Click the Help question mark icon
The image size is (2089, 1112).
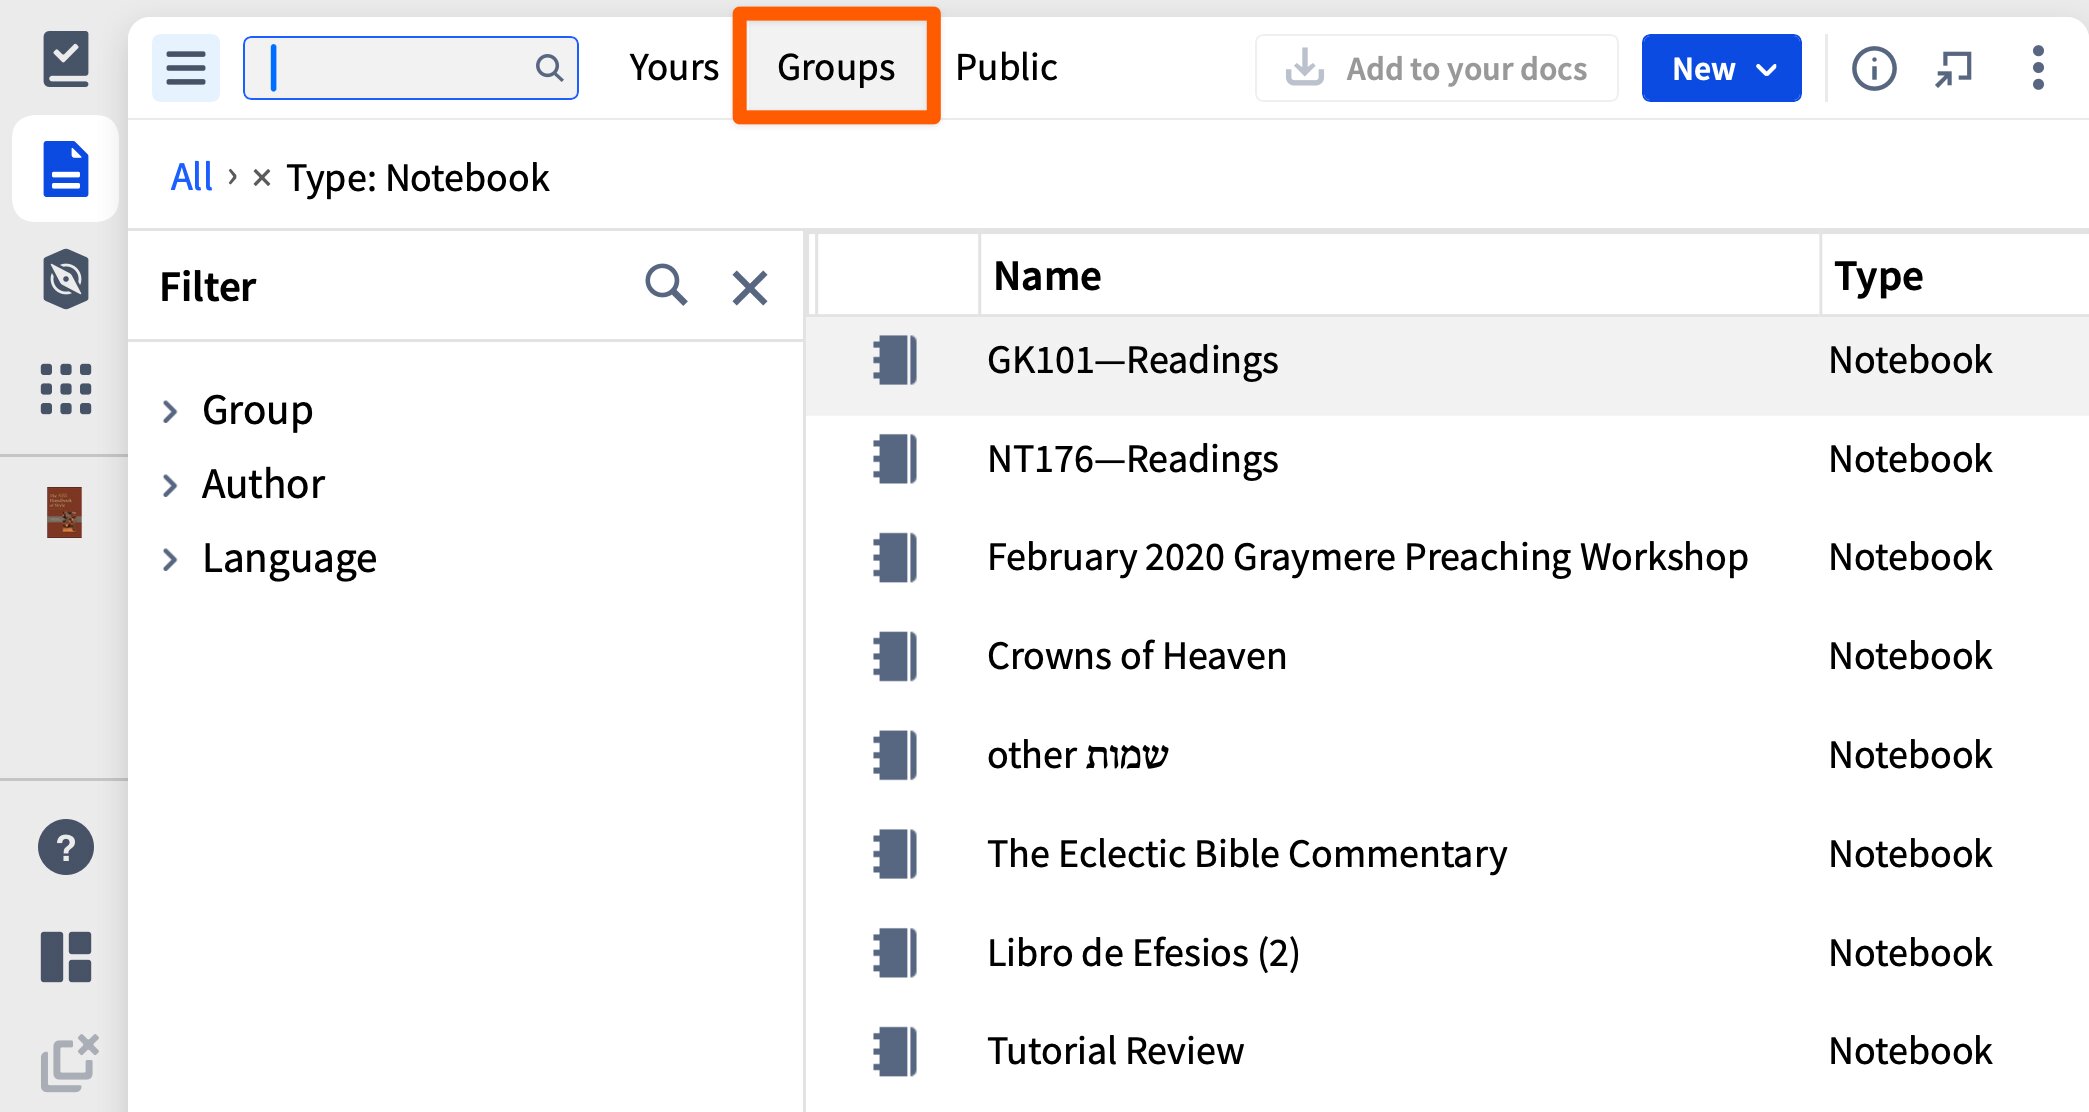click(66, 848)
